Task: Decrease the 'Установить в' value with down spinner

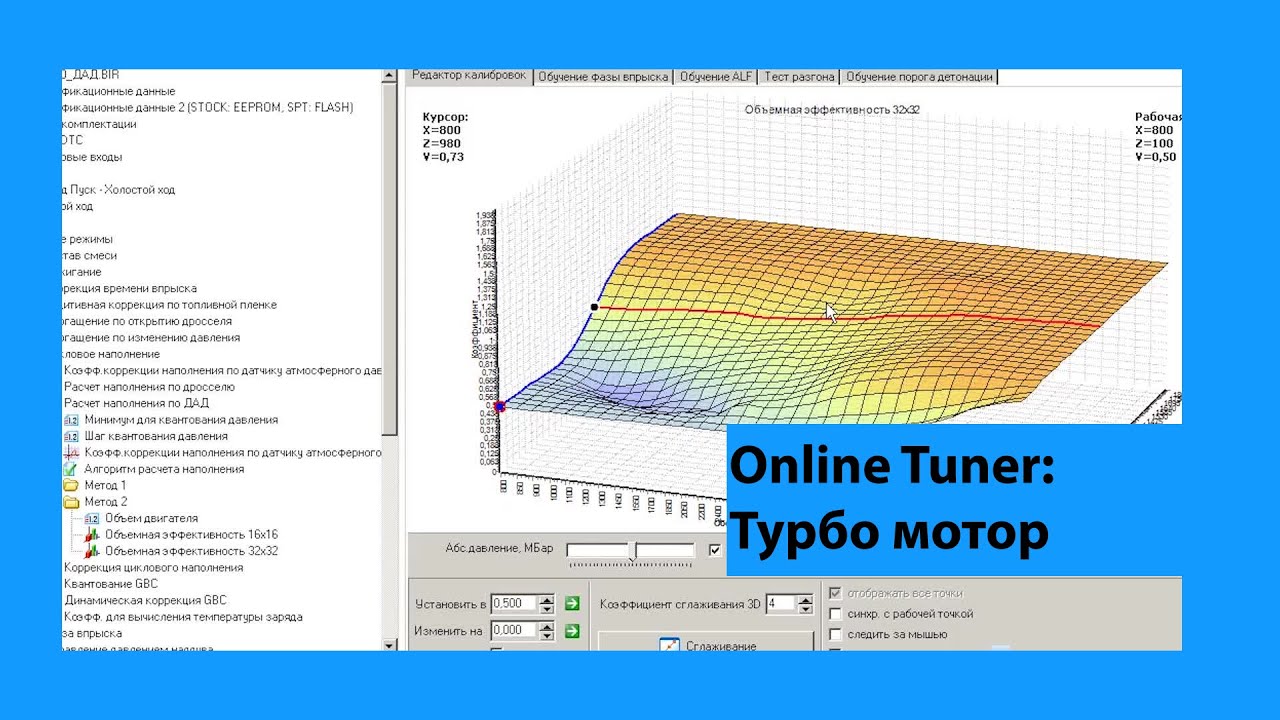Action: coord(546,608)
